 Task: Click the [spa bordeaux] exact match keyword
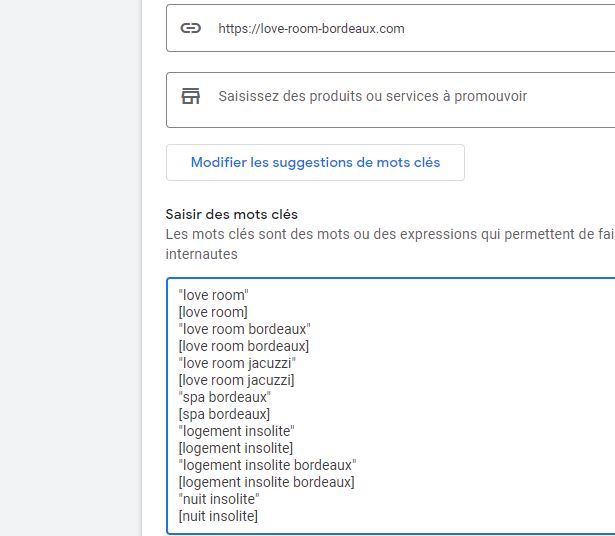point(225,414)
